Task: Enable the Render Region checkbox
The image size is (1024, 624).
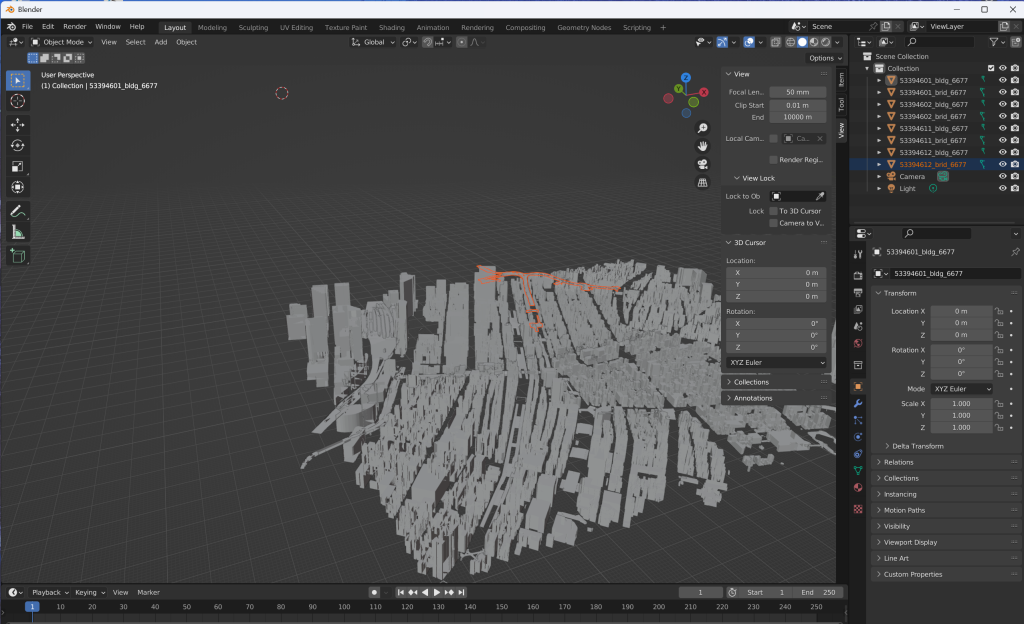Action: 774,159
